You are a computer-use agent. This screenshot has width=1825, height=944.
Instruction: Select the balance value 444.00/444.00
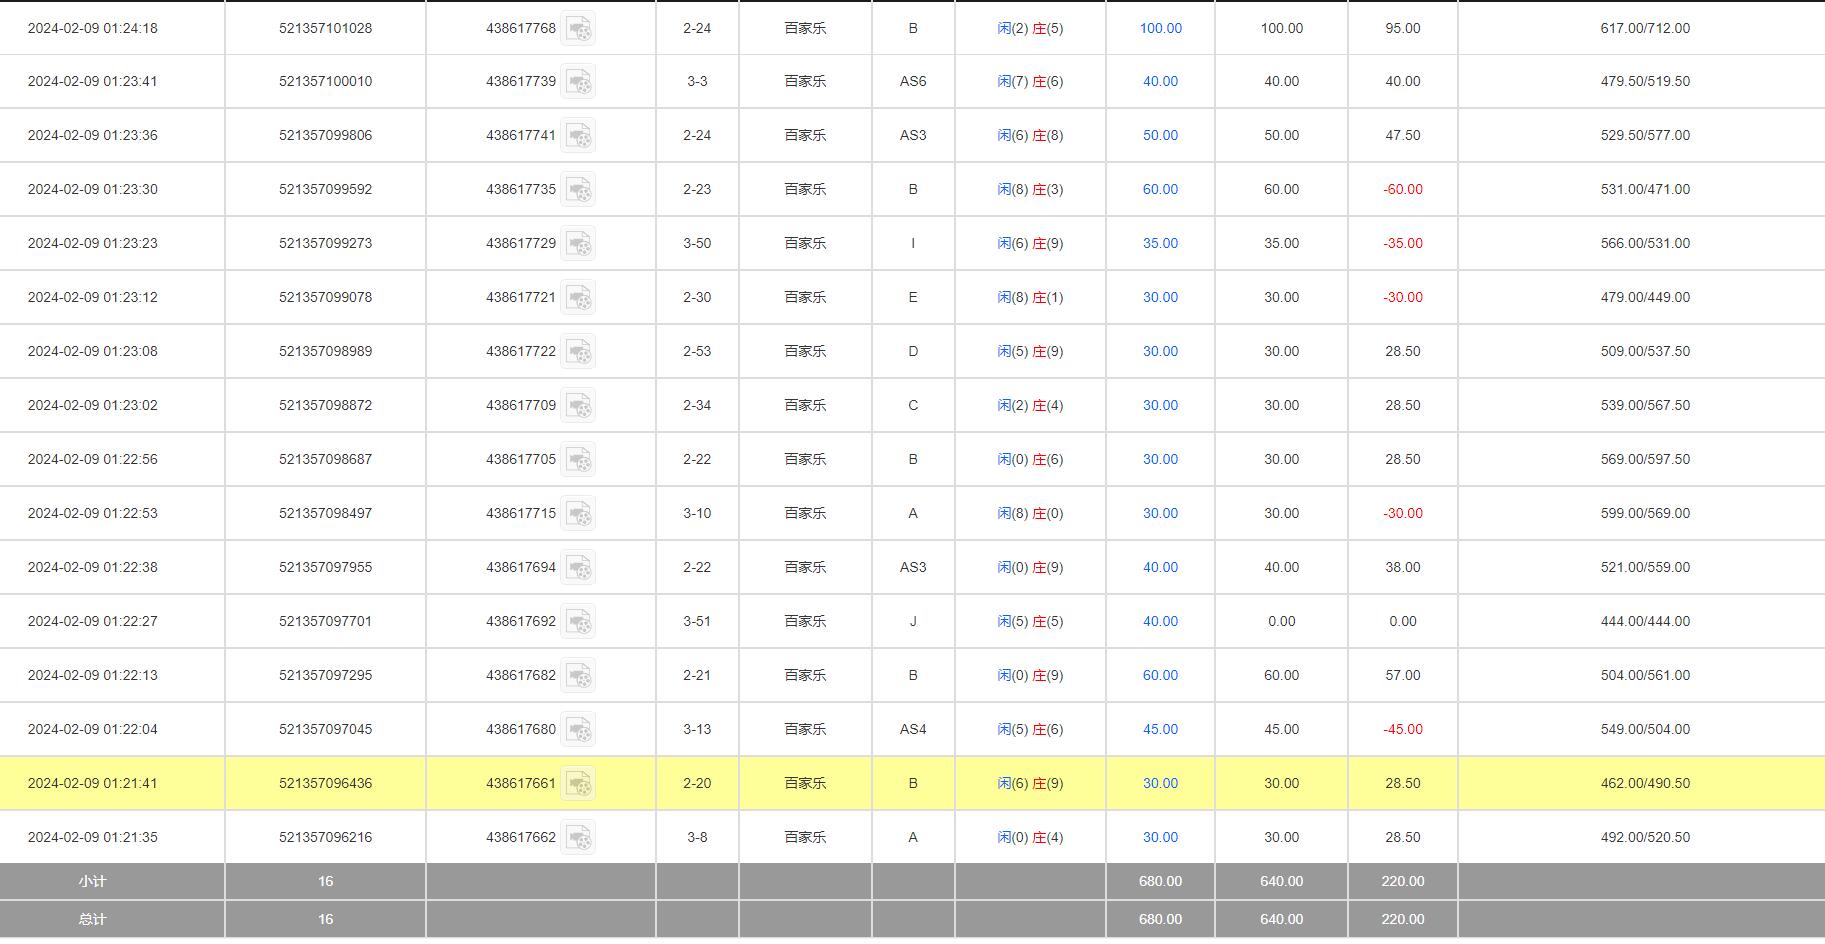pyautogui.click(x=1645, y=621)
